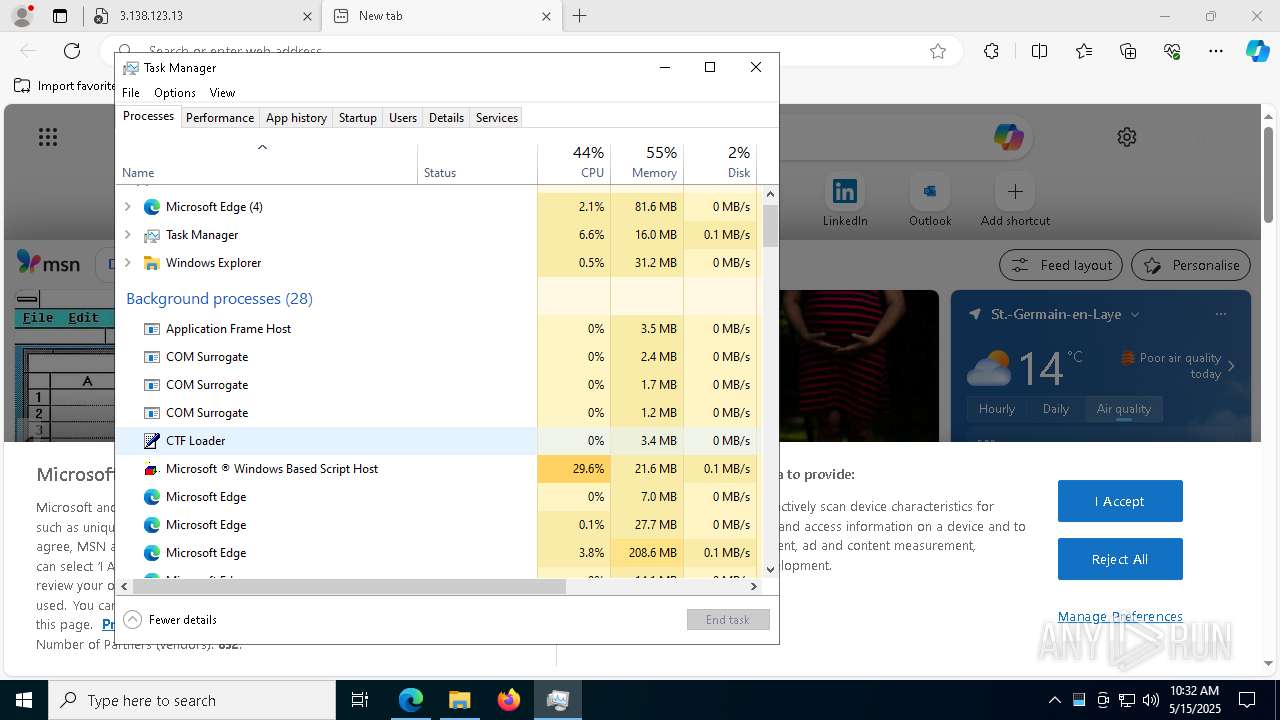This screenshot has height=720, width=1280.
Task: Click the Microsoft Edge (4) app icon
Action: (152, 207)
